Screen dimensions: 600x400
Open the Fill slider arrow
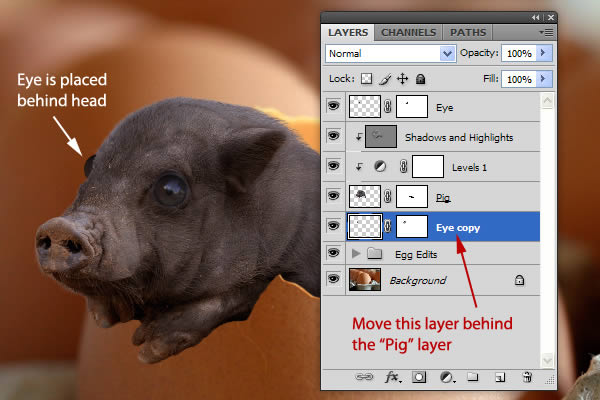pyautogui.click(x=543, y=79)
